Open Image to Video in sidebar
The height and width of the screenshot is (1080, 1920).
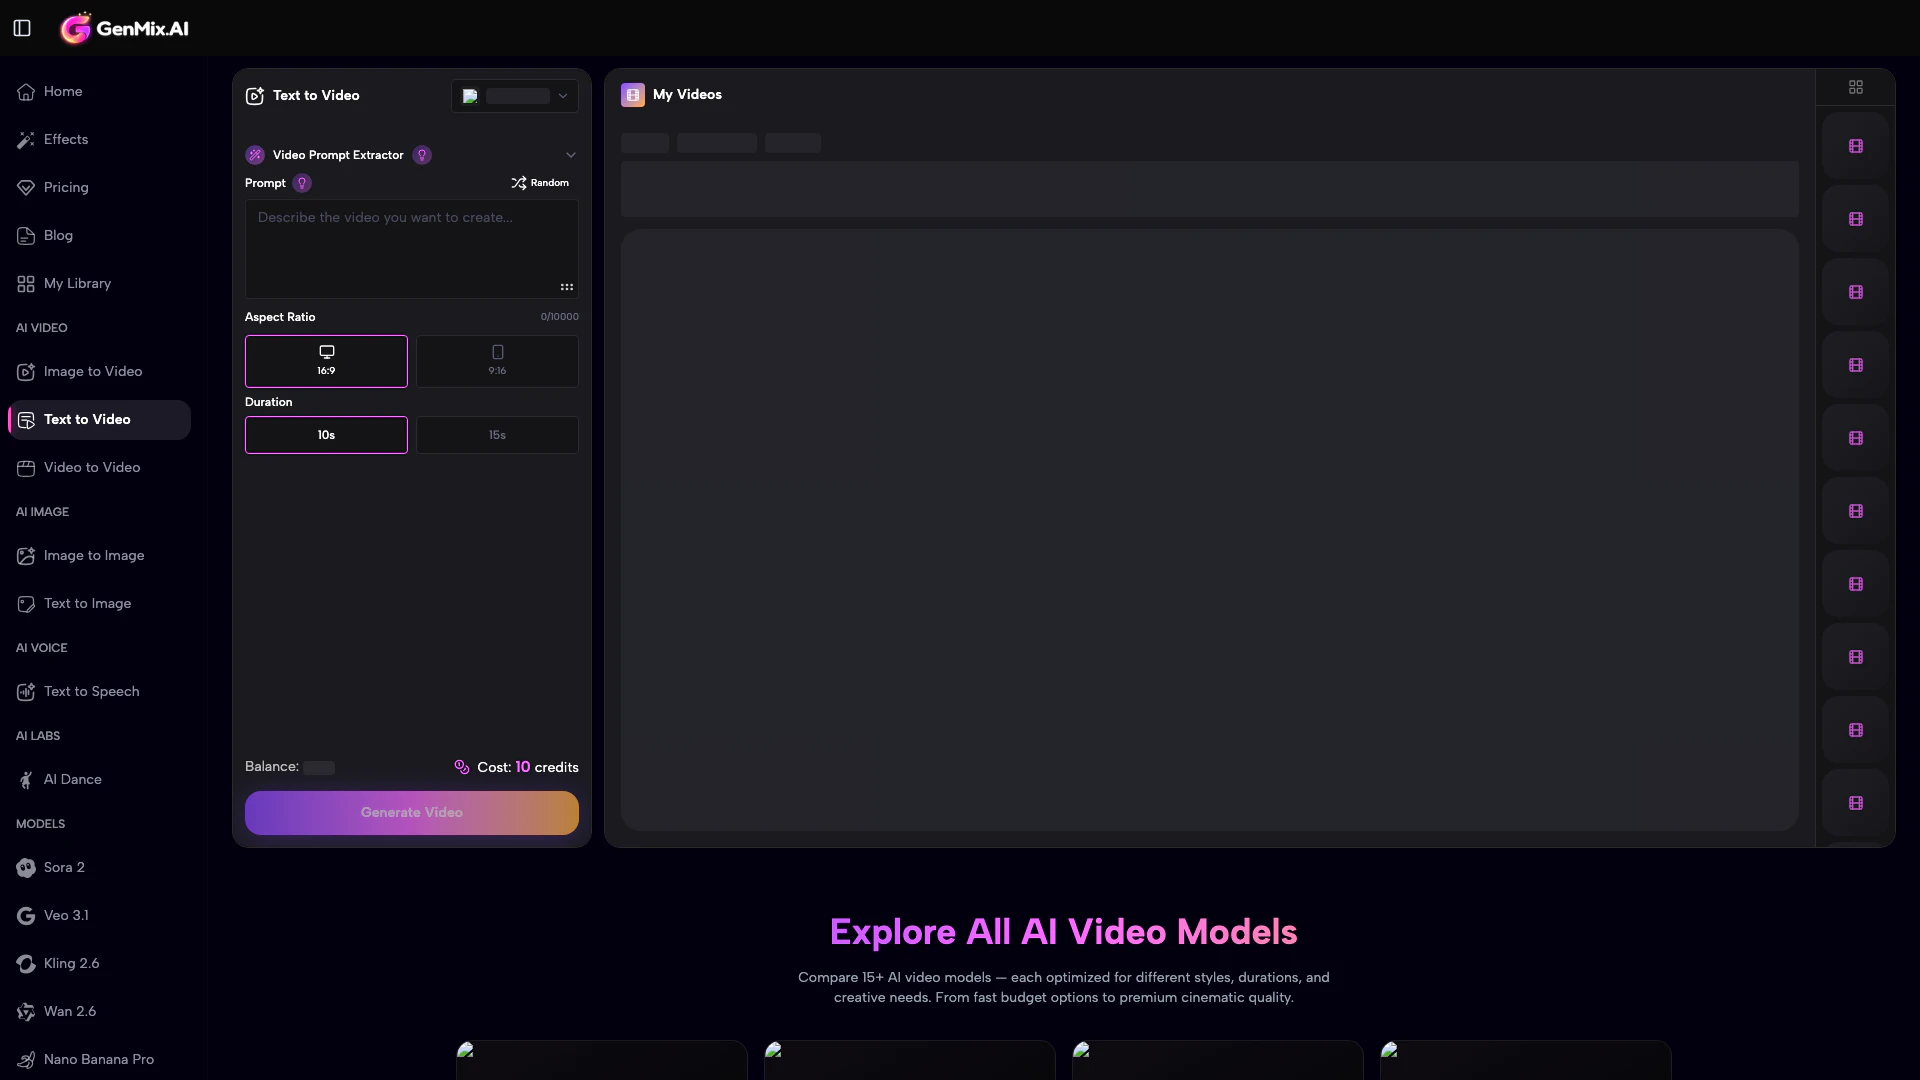point(93,372)
